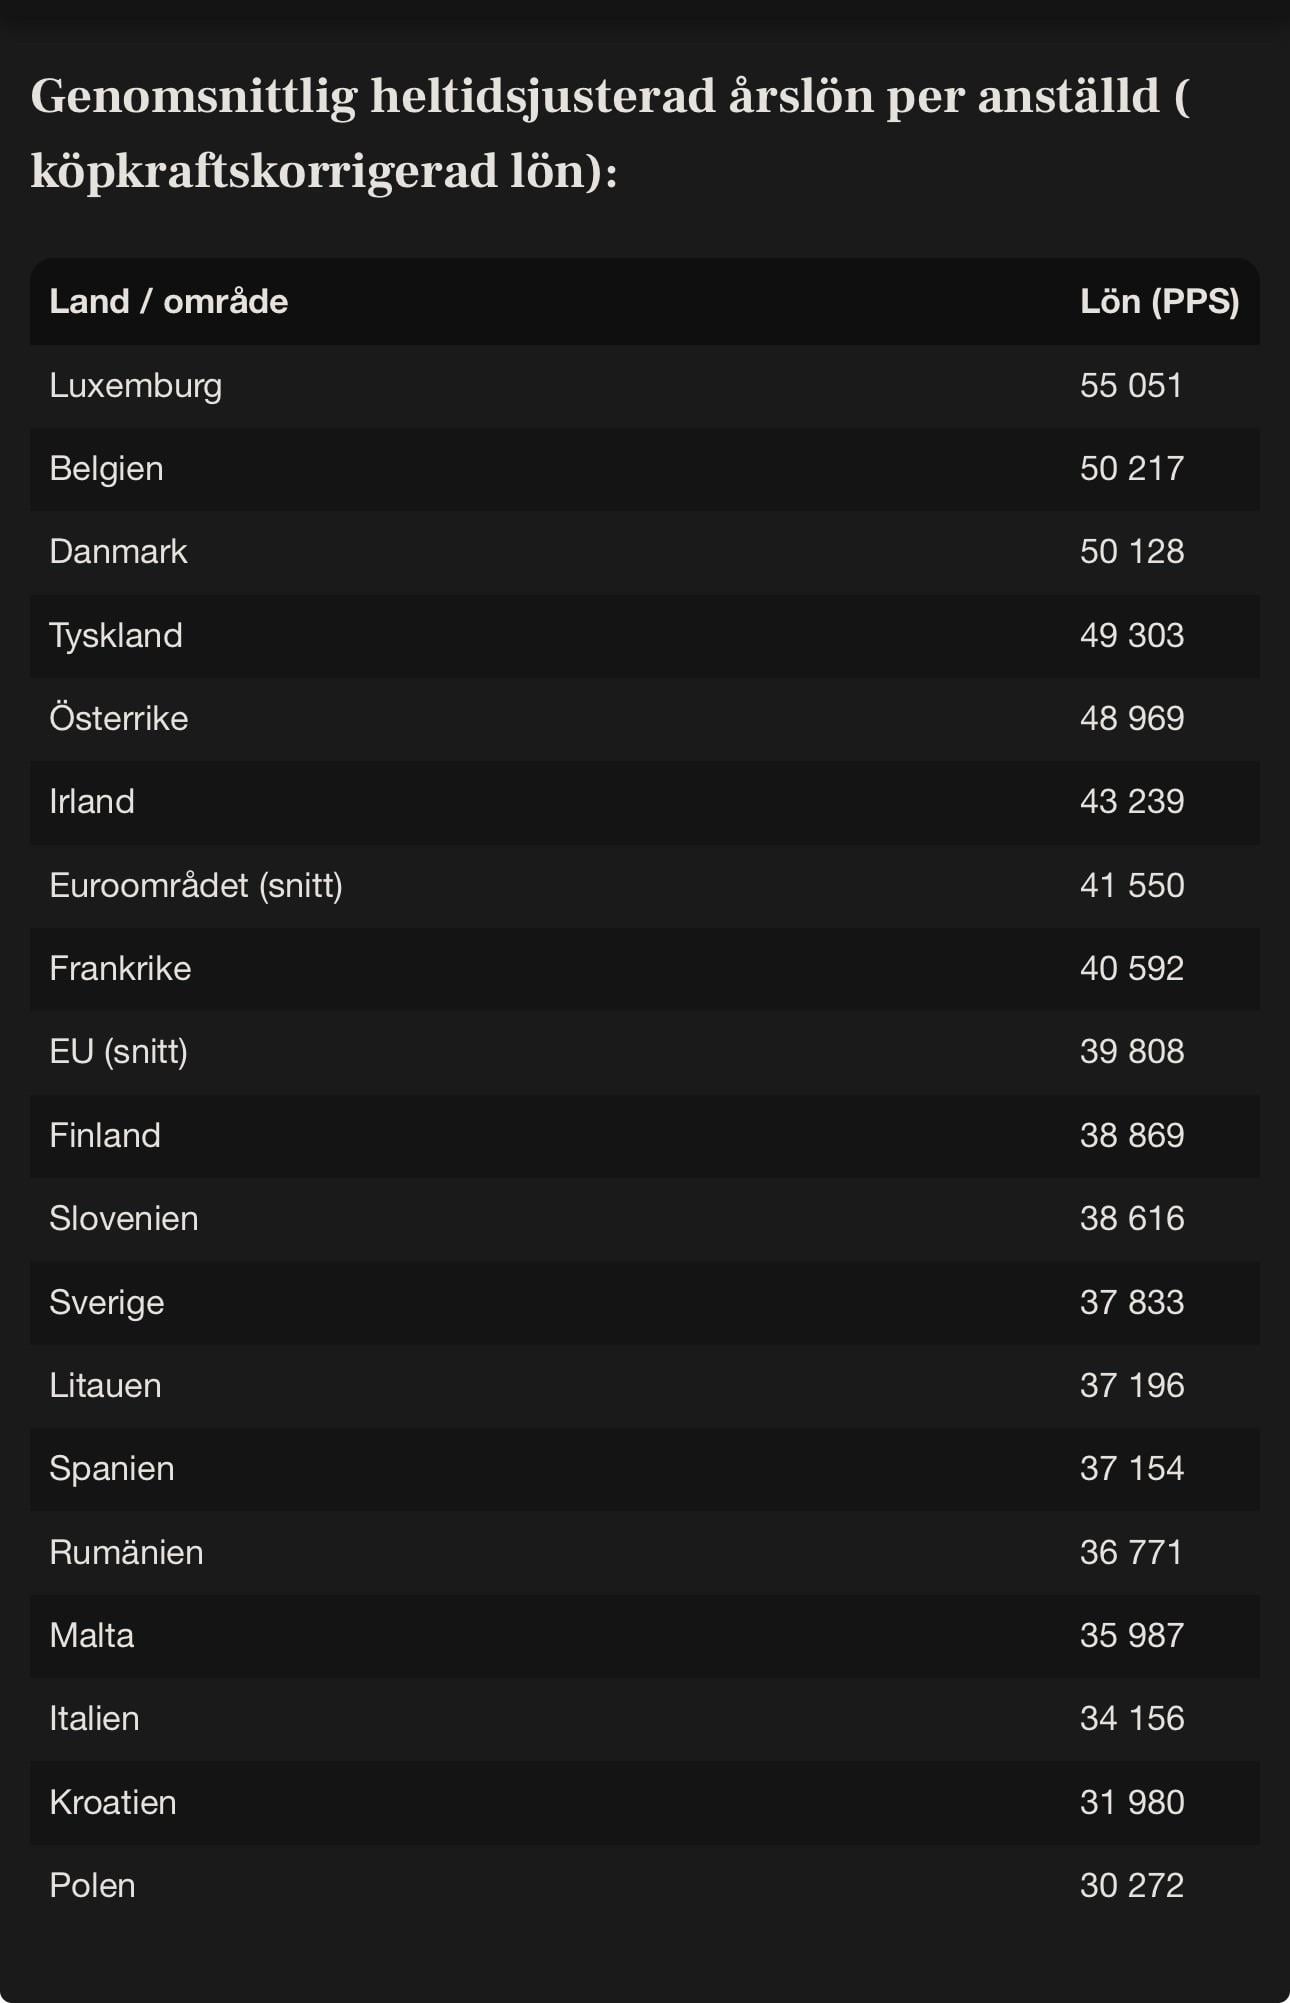1290x2003 pixels.
Task: Select the "Euroområdet (snitt)" row label
Action: [196, 886]
